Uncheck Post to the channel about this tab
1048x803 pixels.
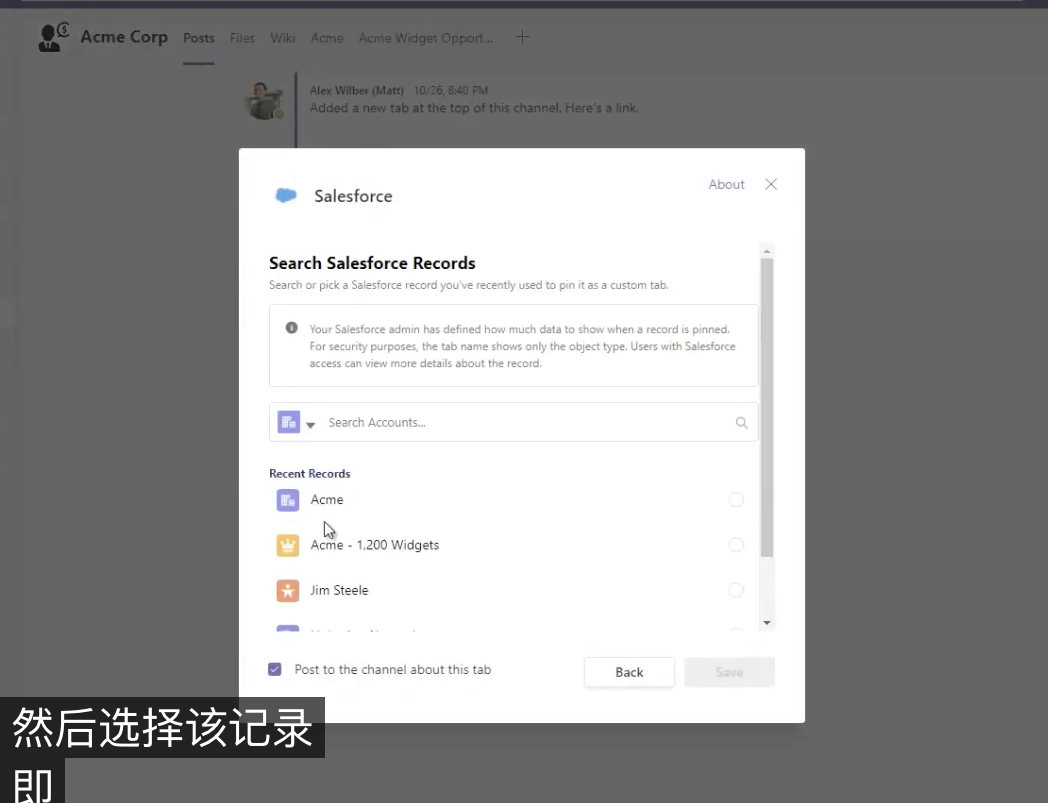[x=275, y=669]
